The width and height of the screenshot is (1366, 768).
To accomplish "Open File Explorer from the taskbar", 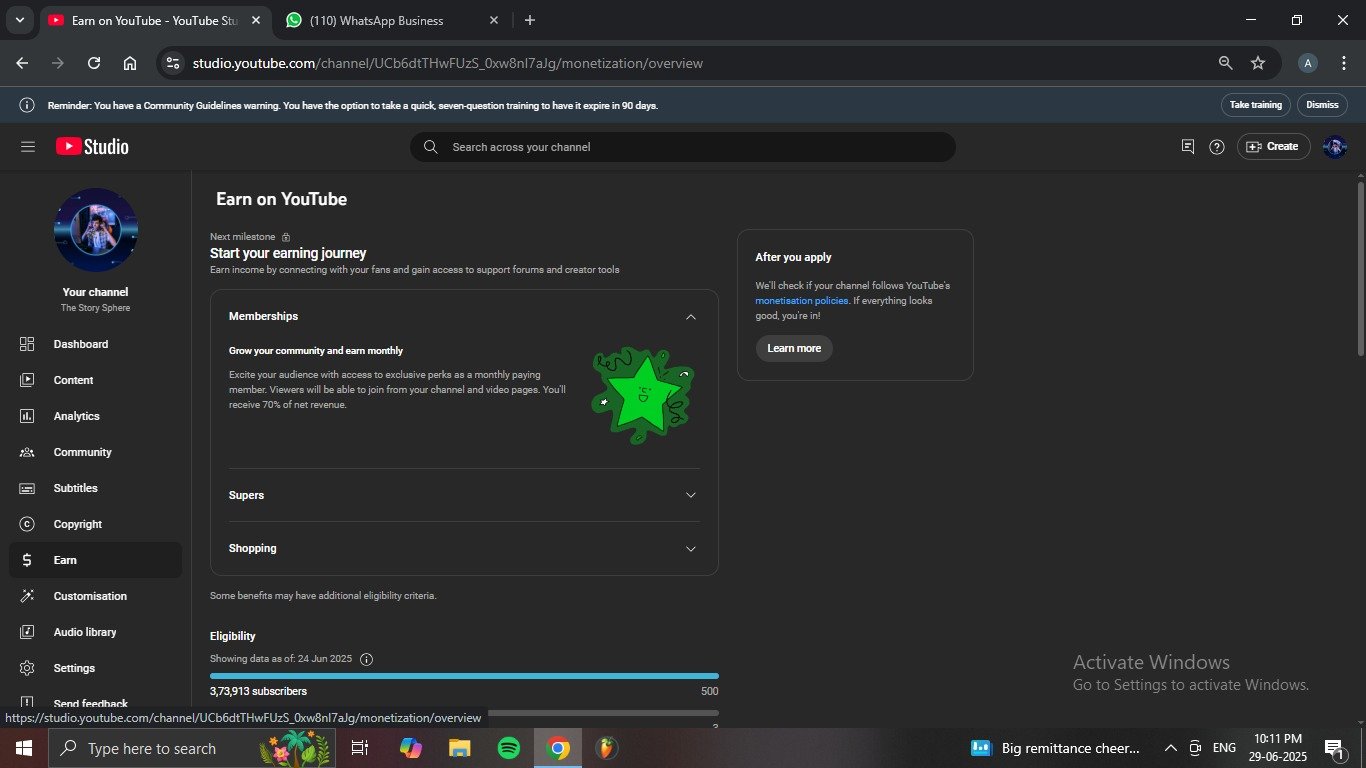I will [459, 748].
